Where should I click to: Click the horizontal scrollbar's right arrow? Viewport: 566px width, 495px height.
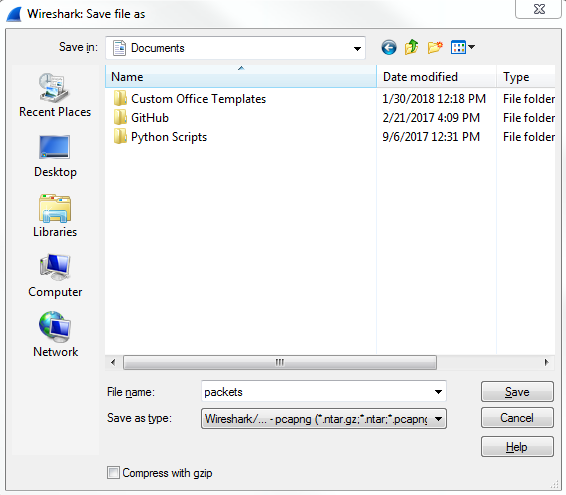click(x=547, y=362)
